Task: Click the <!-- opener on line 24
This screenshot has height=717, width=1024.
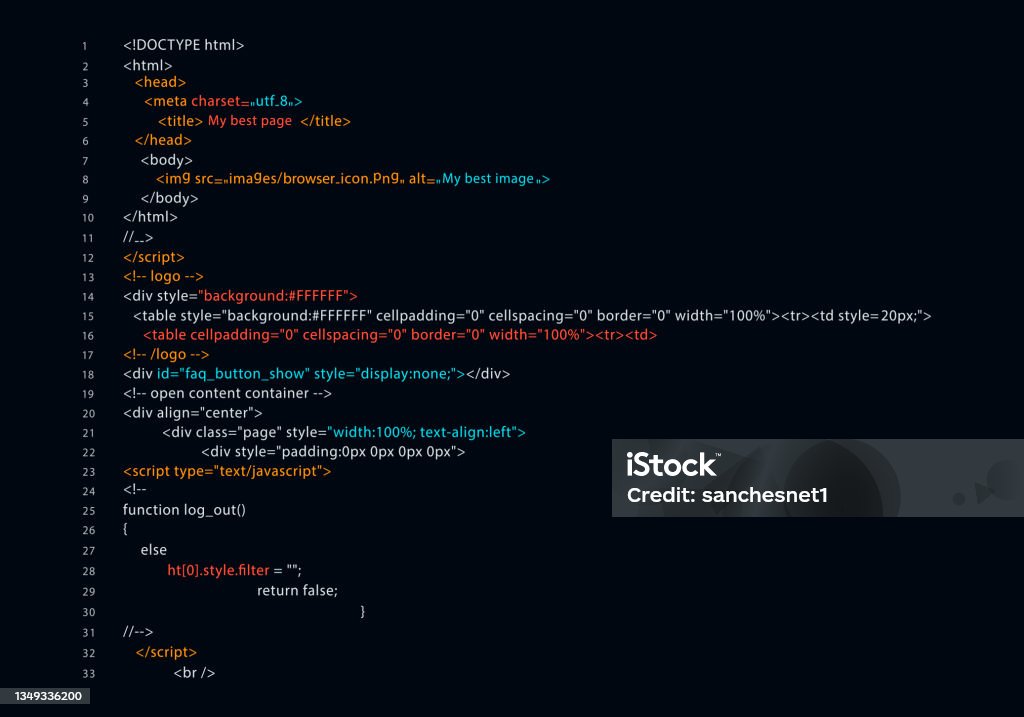Action: [x=135, y=489]
